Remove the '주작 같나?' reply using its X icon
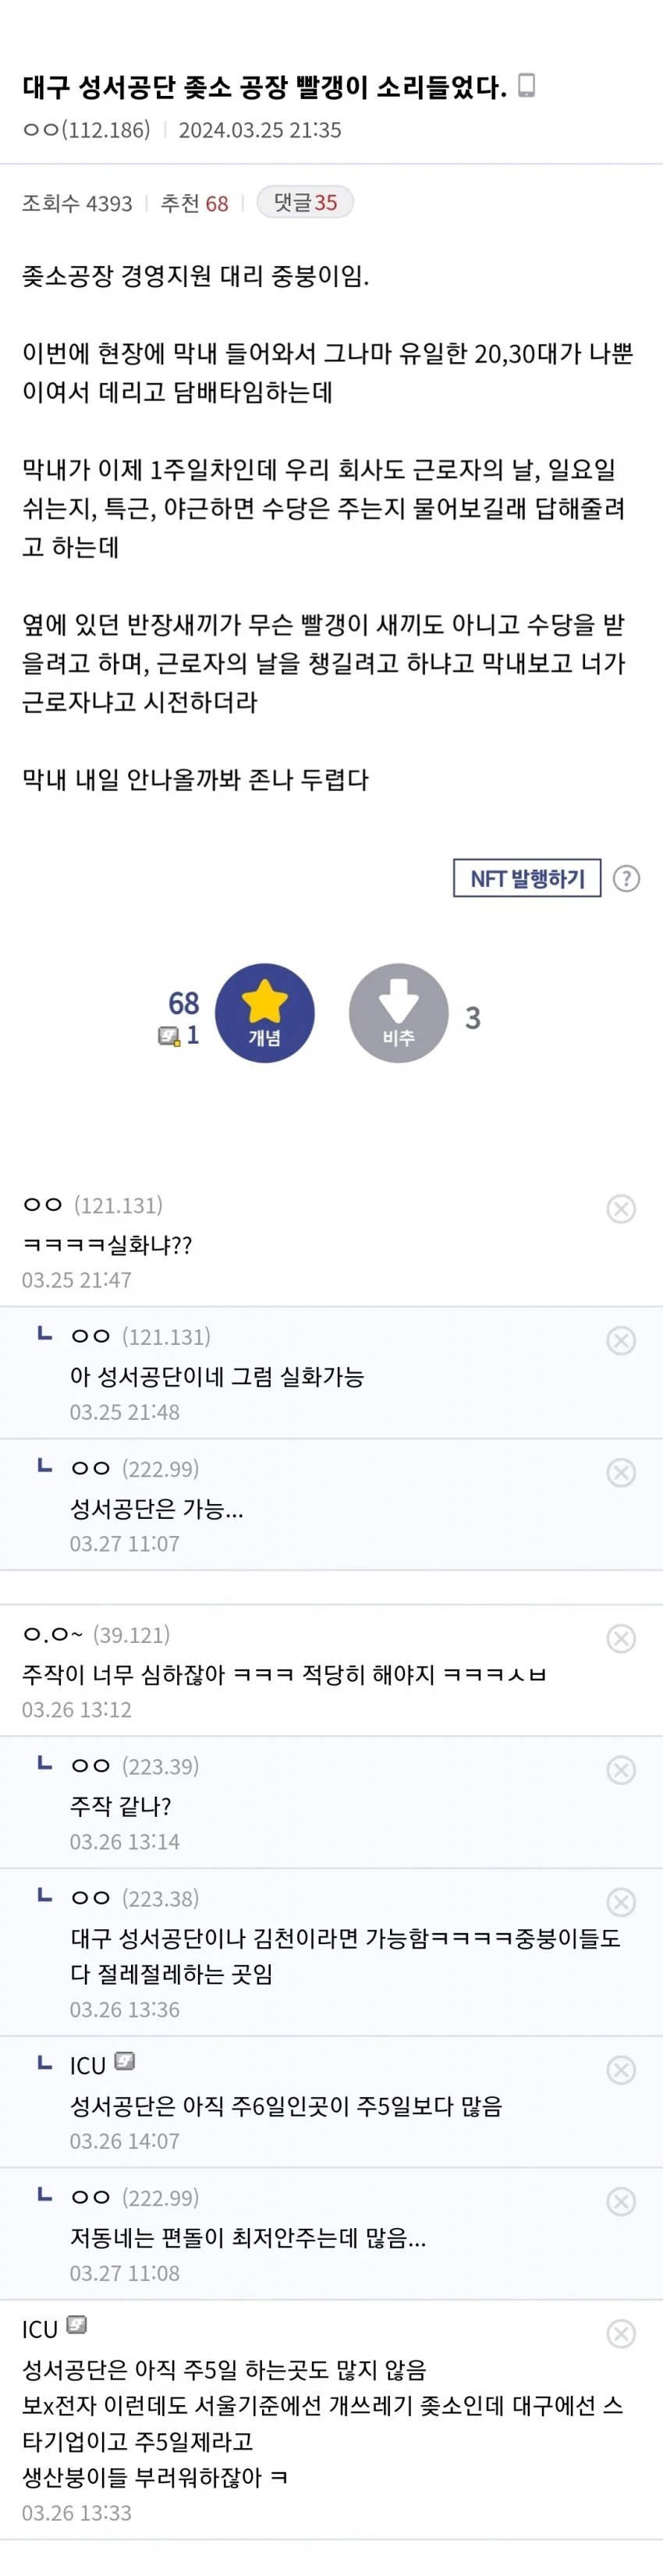The width and height of the screenshot is (663, 2576). coord(621,1769)
